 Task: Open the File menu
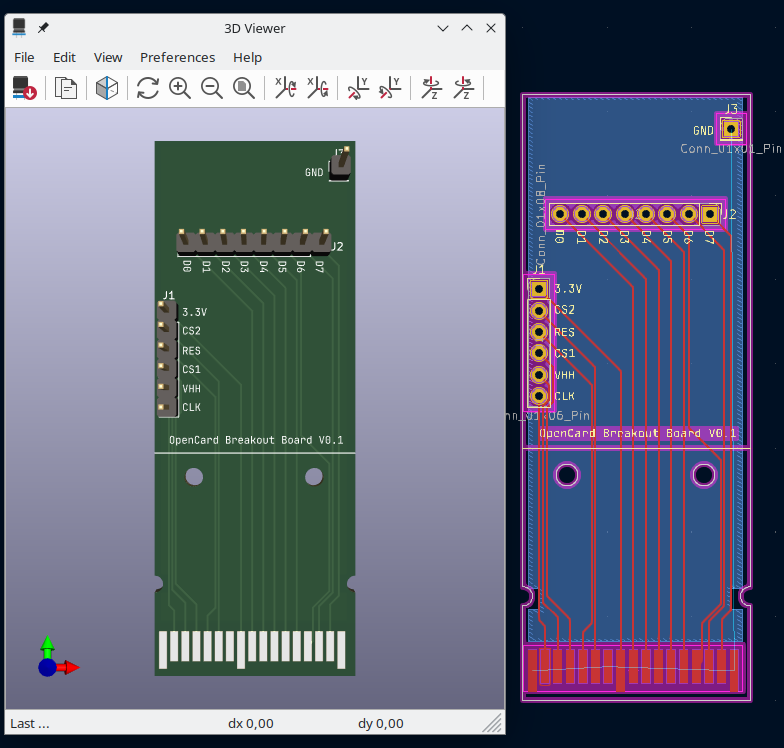tap(24, 58)
